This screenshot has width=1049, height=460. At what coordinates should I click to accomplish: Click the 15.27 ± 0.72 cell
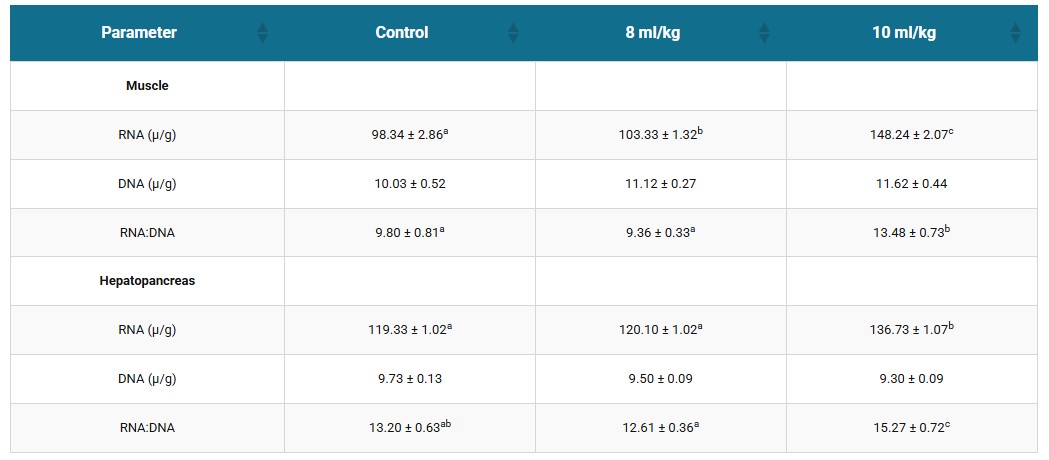pos(913,427)
